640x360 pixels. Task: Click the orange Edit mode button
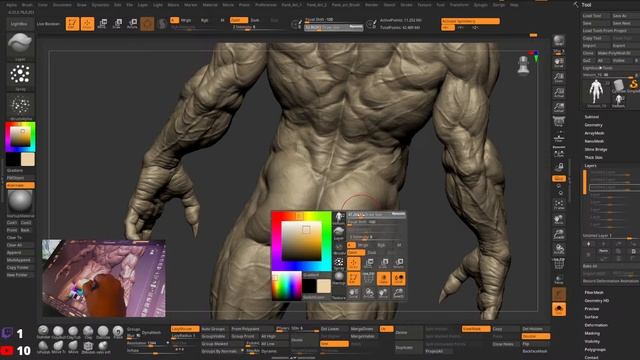point(72,24)
